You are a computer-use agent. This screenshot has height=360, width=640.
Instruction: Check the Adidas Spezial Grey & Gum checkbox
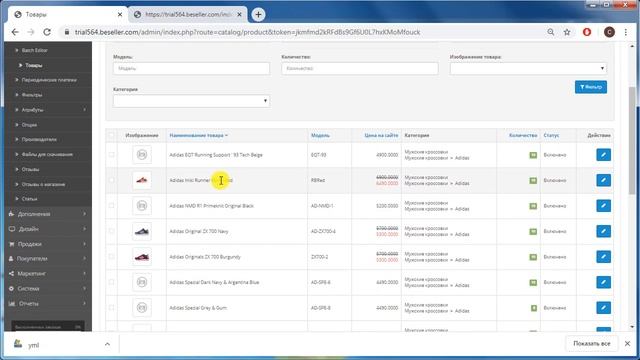111,308
